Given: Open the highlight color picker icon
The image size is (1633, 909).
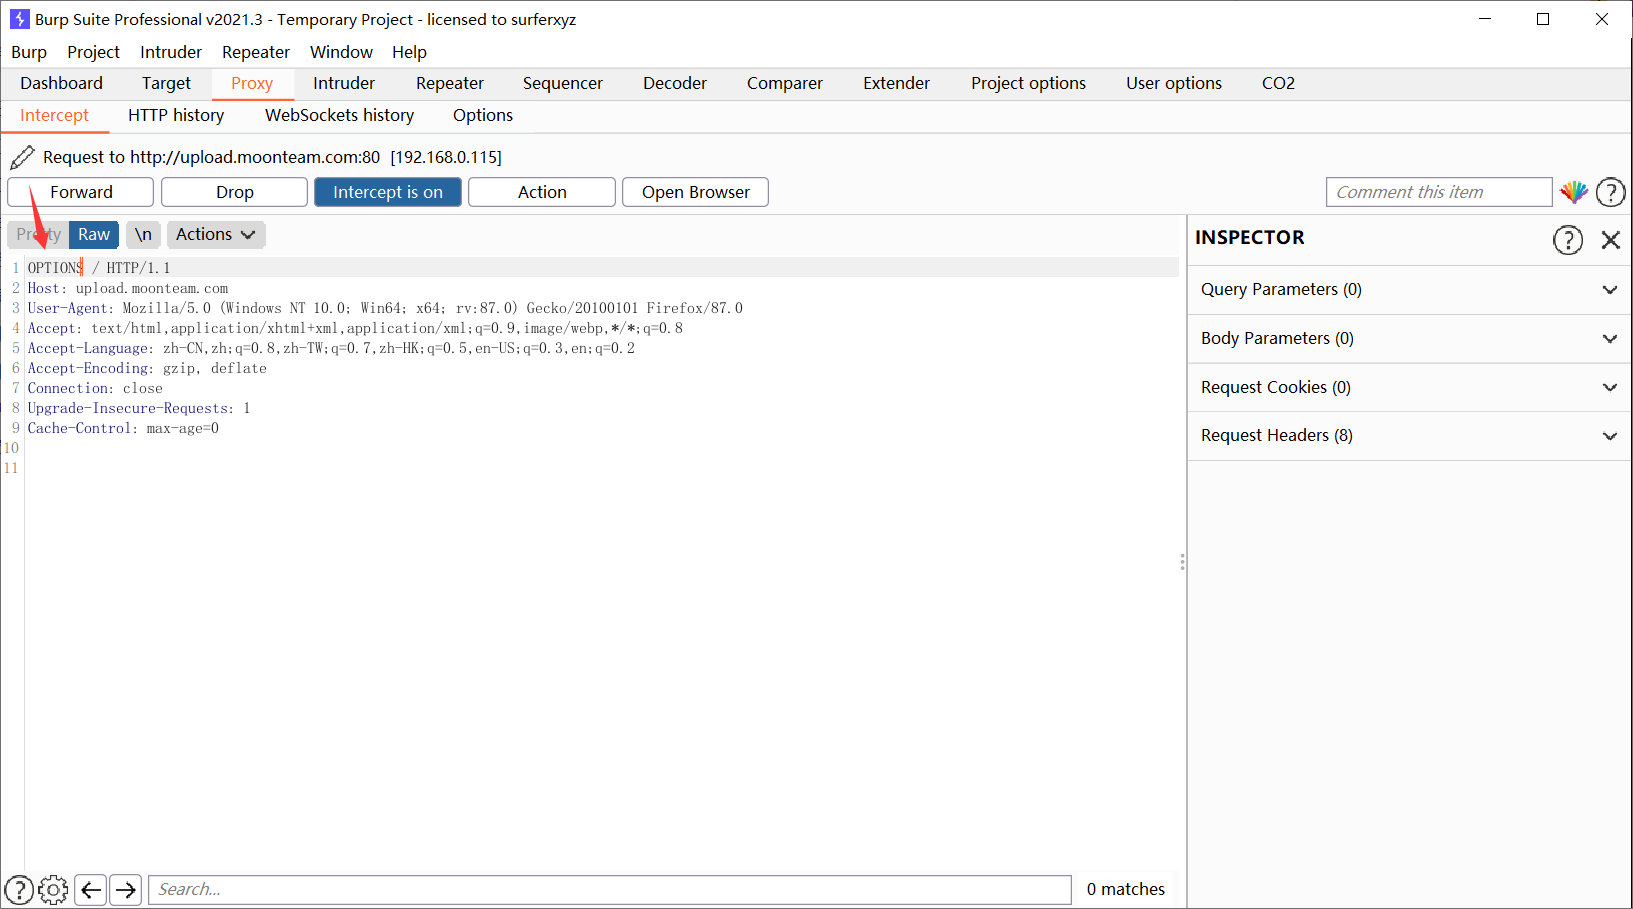Looking at the screenshot, I should 1574,192.
